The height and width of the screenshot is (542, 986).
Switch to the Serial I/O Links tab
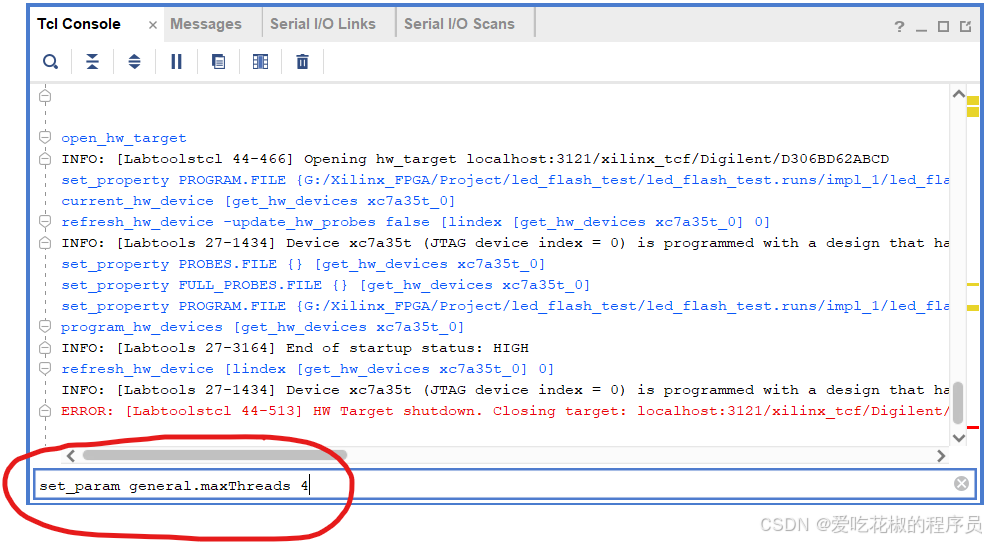(x=323, y=24)
